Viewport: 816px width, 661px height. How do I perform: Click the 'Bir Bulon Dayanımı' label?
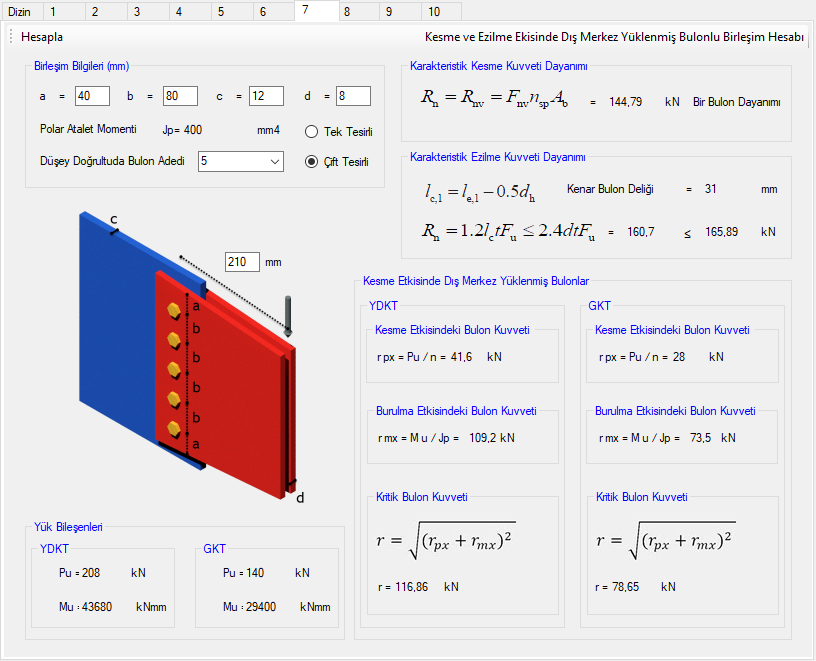[x=736, y=102]
